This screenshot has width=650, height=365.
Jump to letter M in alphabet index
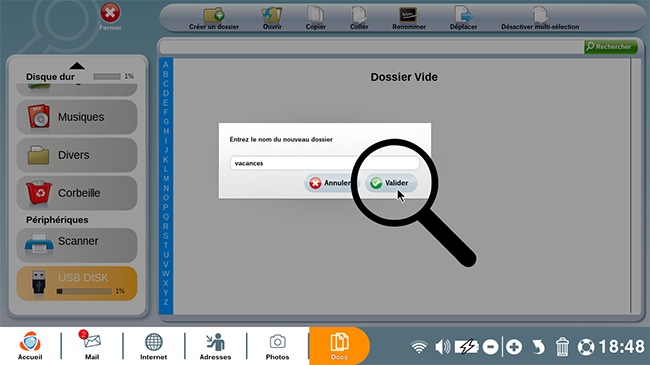pos(166,179)
